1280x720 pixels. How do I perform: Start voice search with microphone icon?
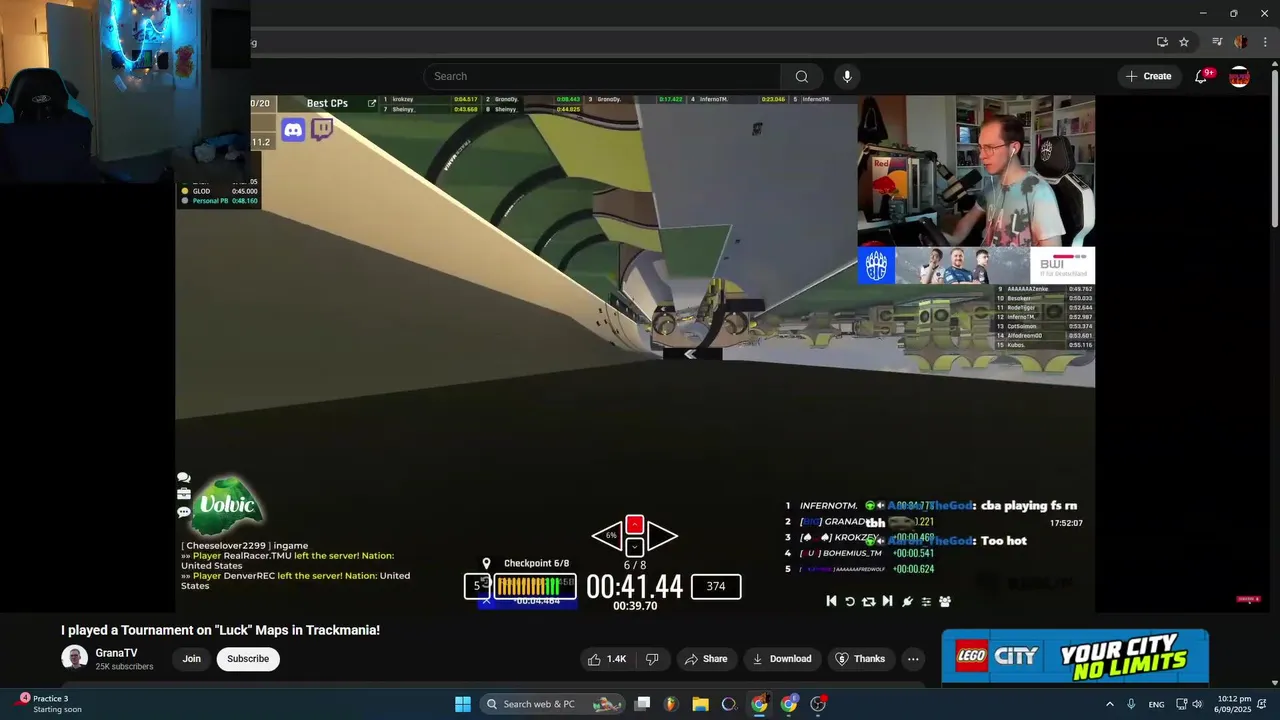[847, 76]
